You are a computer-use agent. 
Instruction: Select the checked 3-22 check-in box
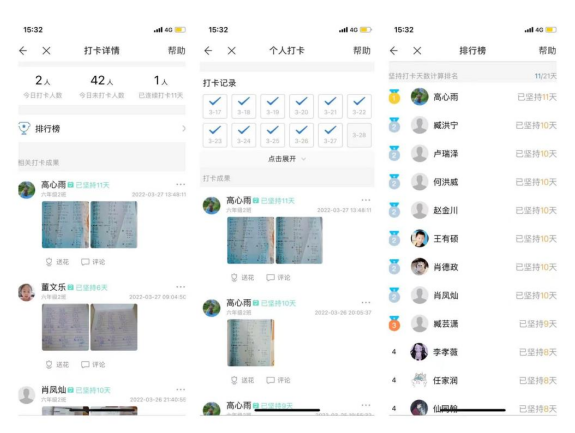tap(359, 106)
